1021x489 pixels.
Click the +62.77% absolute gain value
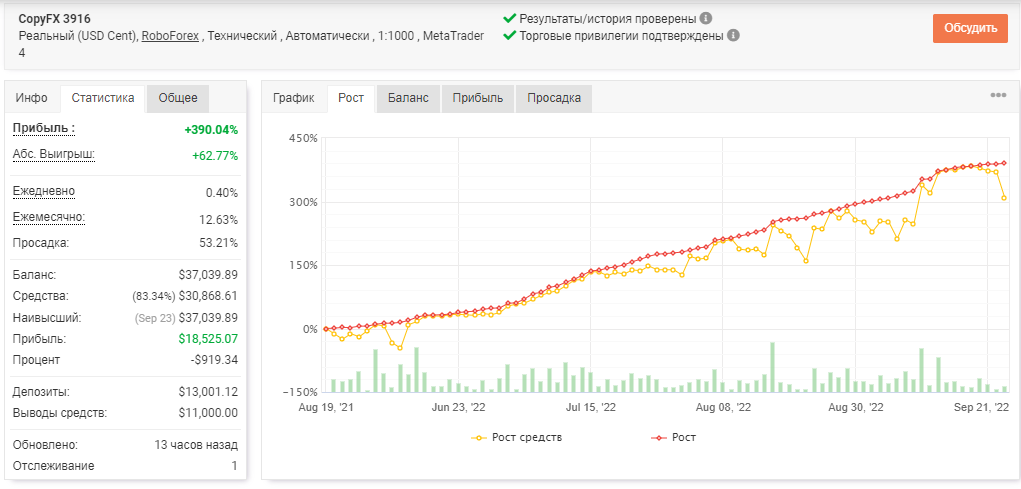pyautogui.click(x=215, y=156)
